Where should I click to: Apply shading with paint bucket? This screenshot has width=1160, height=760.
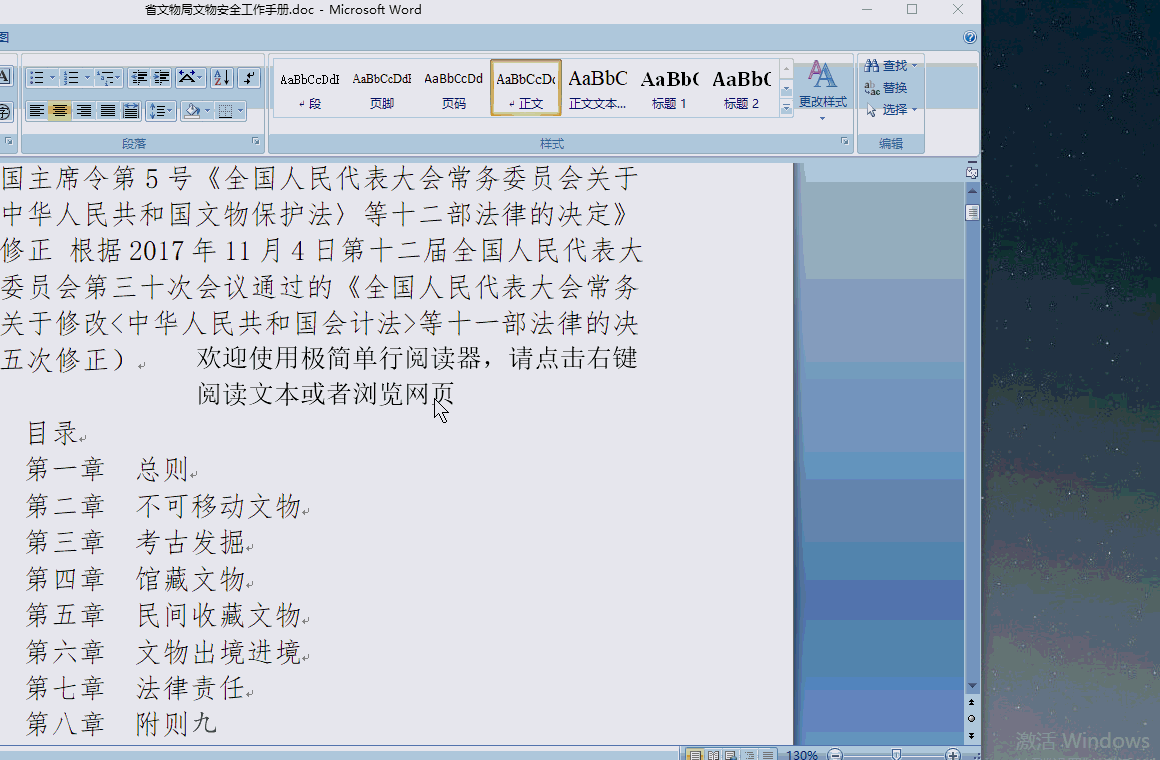[192, 111]
